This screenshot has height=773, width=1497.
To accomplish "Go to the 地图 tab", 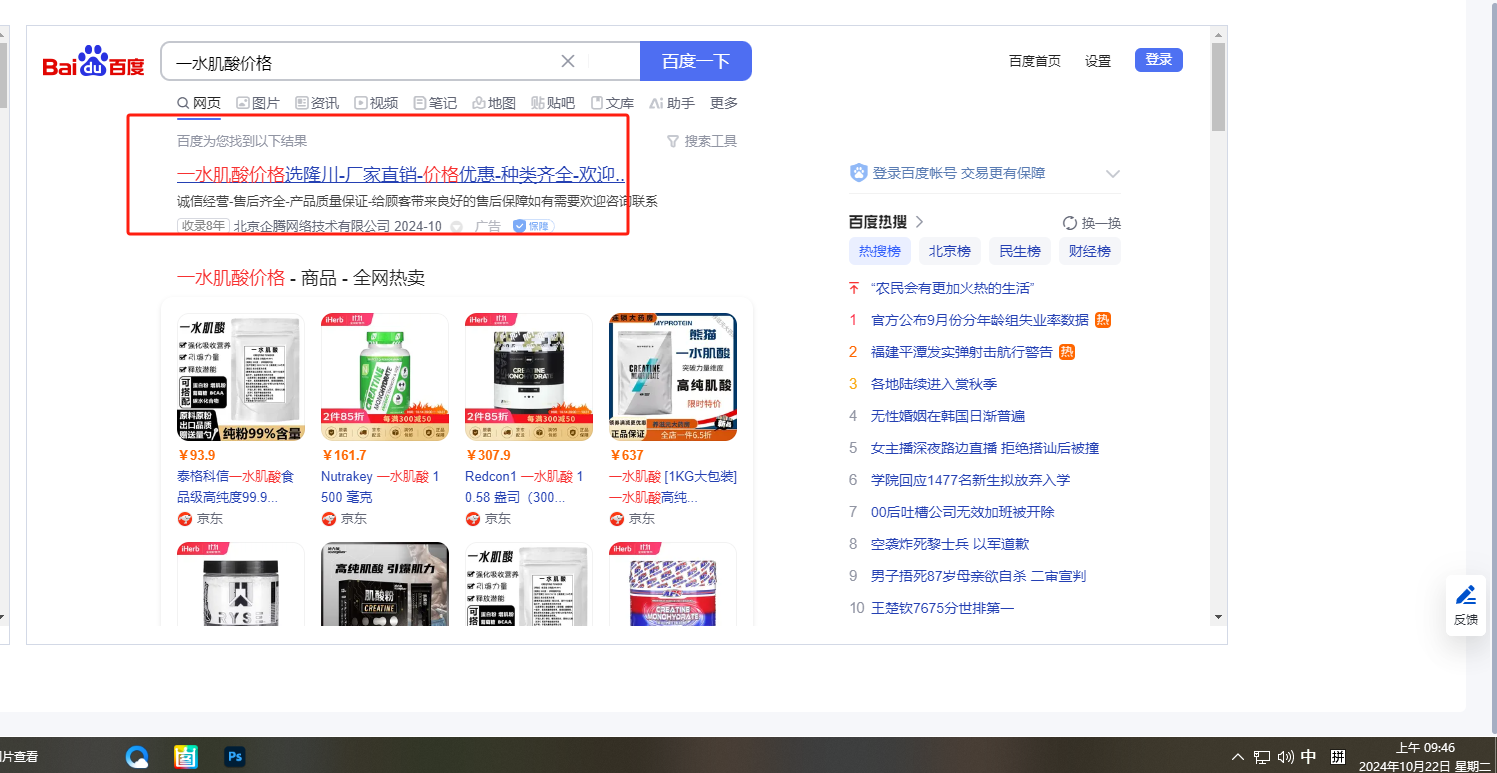I will click(494, 103).
